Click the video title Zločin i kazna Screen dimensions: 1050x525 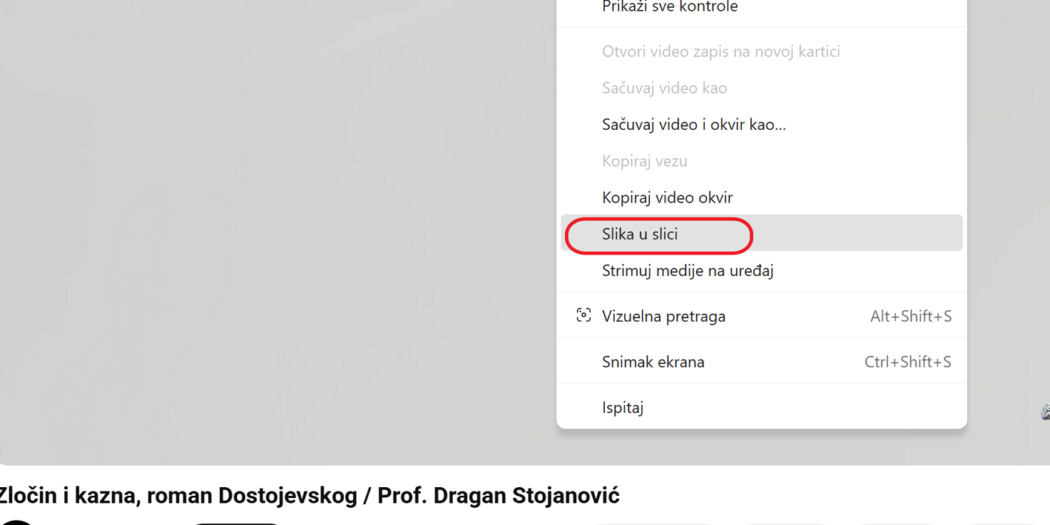pos(308,495)
